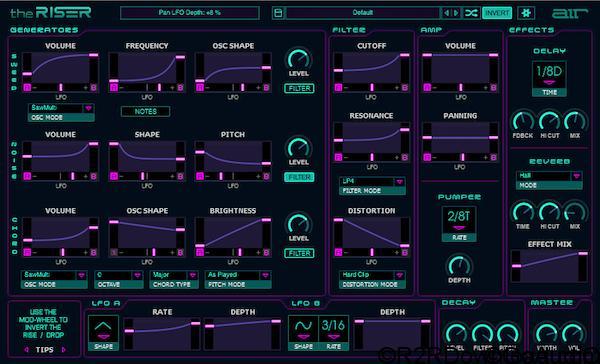
Task: Select A button under Amp Volume
Action: coord(427,88)
